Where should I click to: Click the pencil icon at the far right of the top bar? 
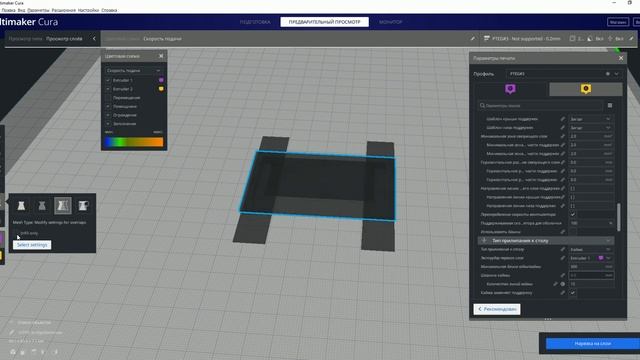pyautogui.click(x=631, y=39)
